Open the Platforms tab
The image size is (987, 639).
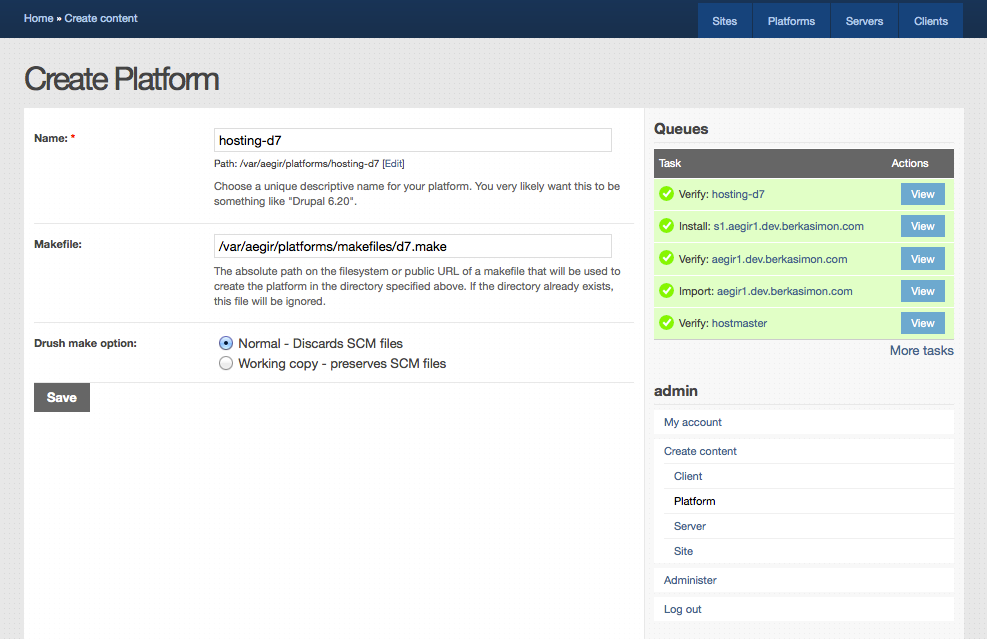coord(791,21)
